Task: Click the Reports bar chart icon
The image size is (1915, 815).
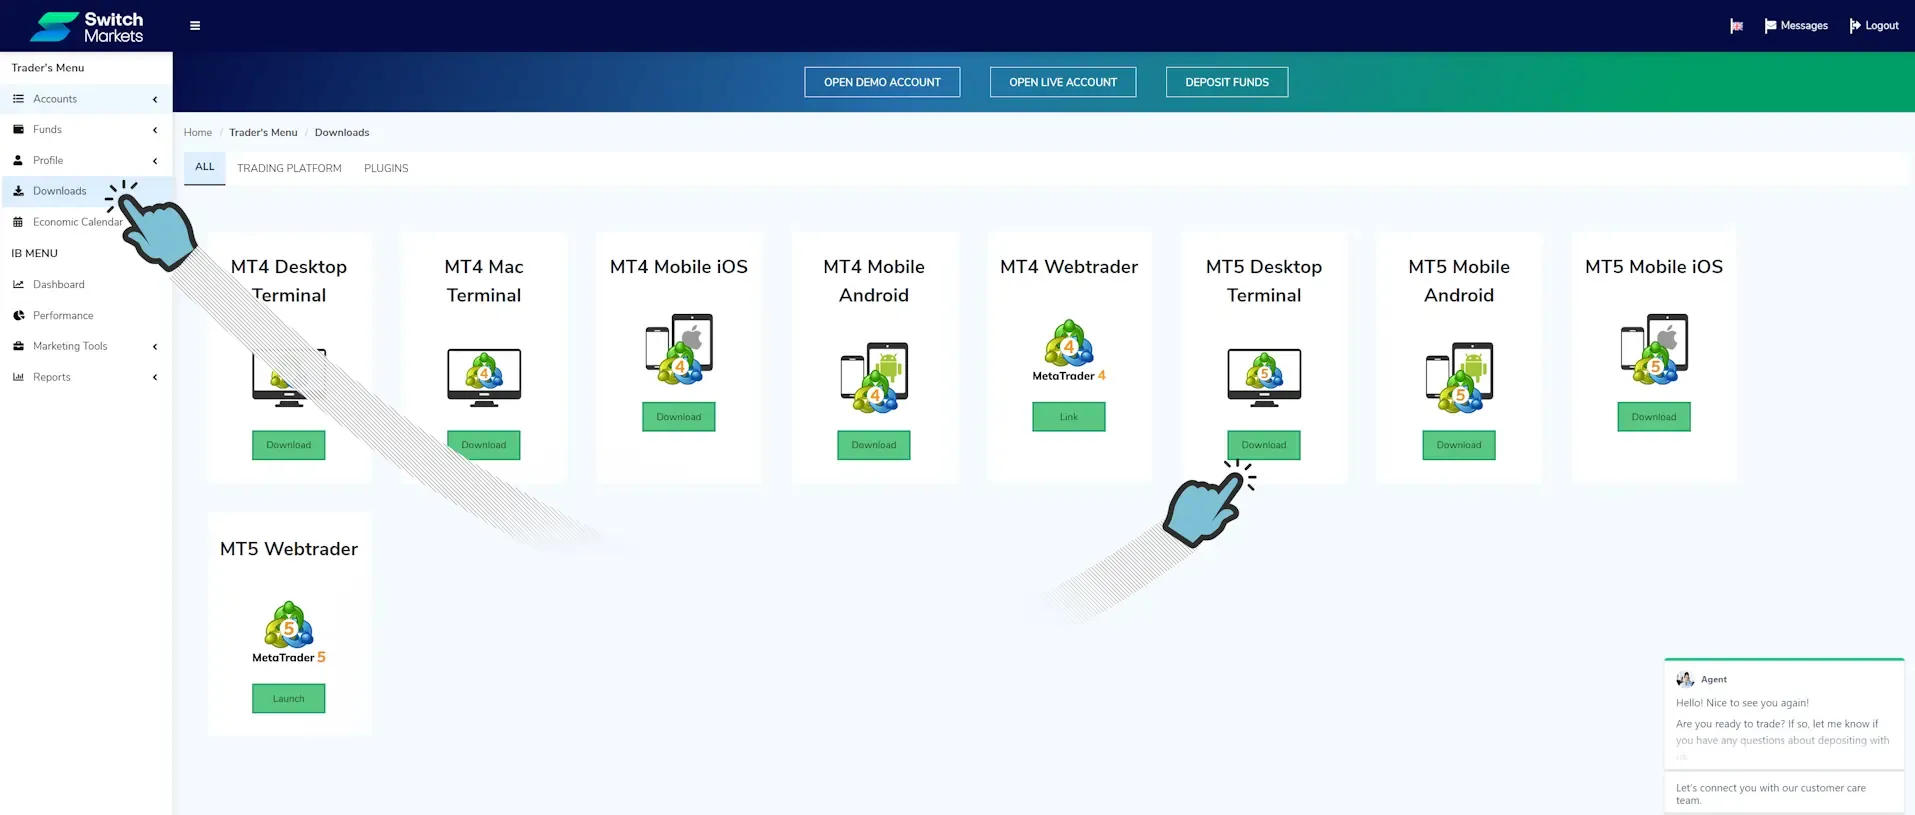Action: [x=18, y=377]
